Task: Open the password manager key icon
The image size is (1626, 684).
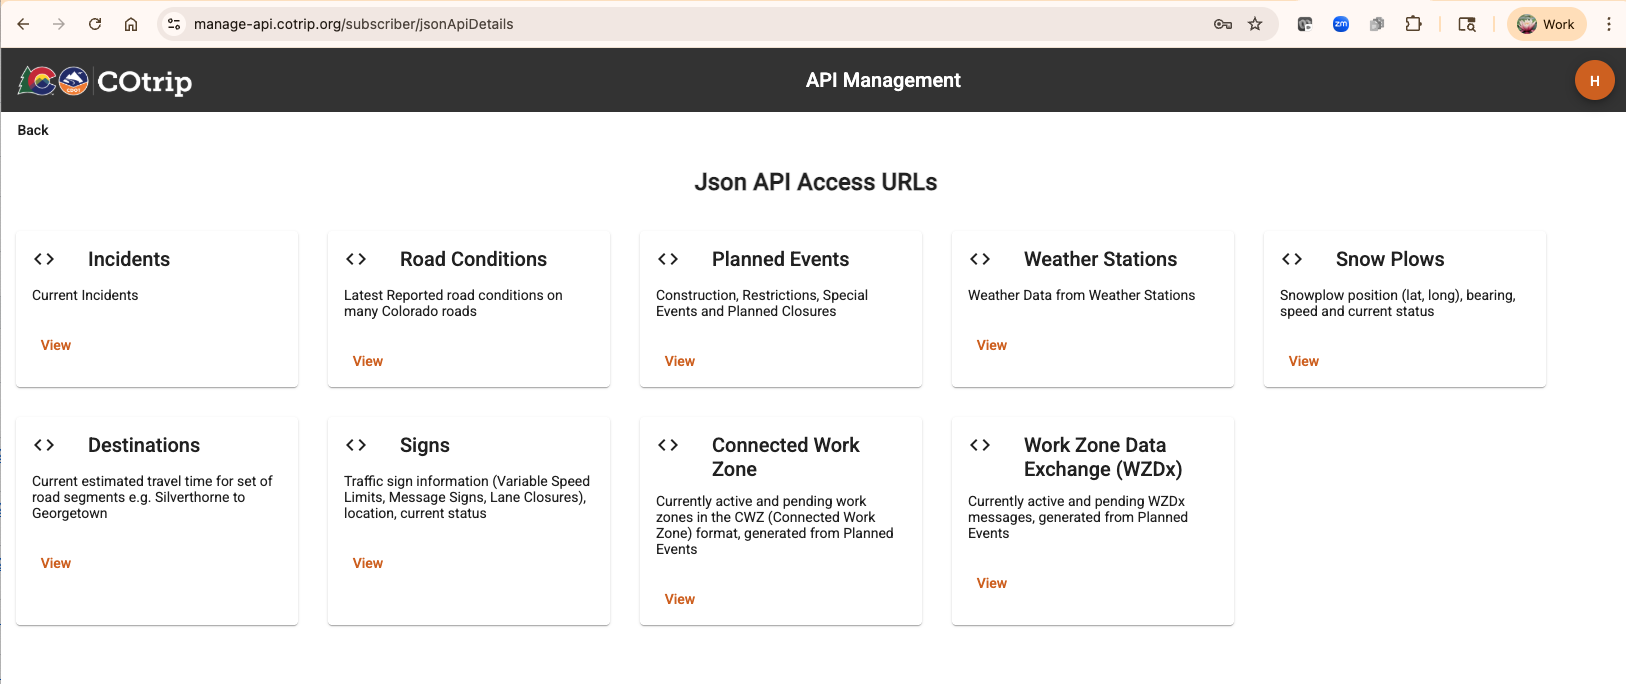Action: point(1222,24)
